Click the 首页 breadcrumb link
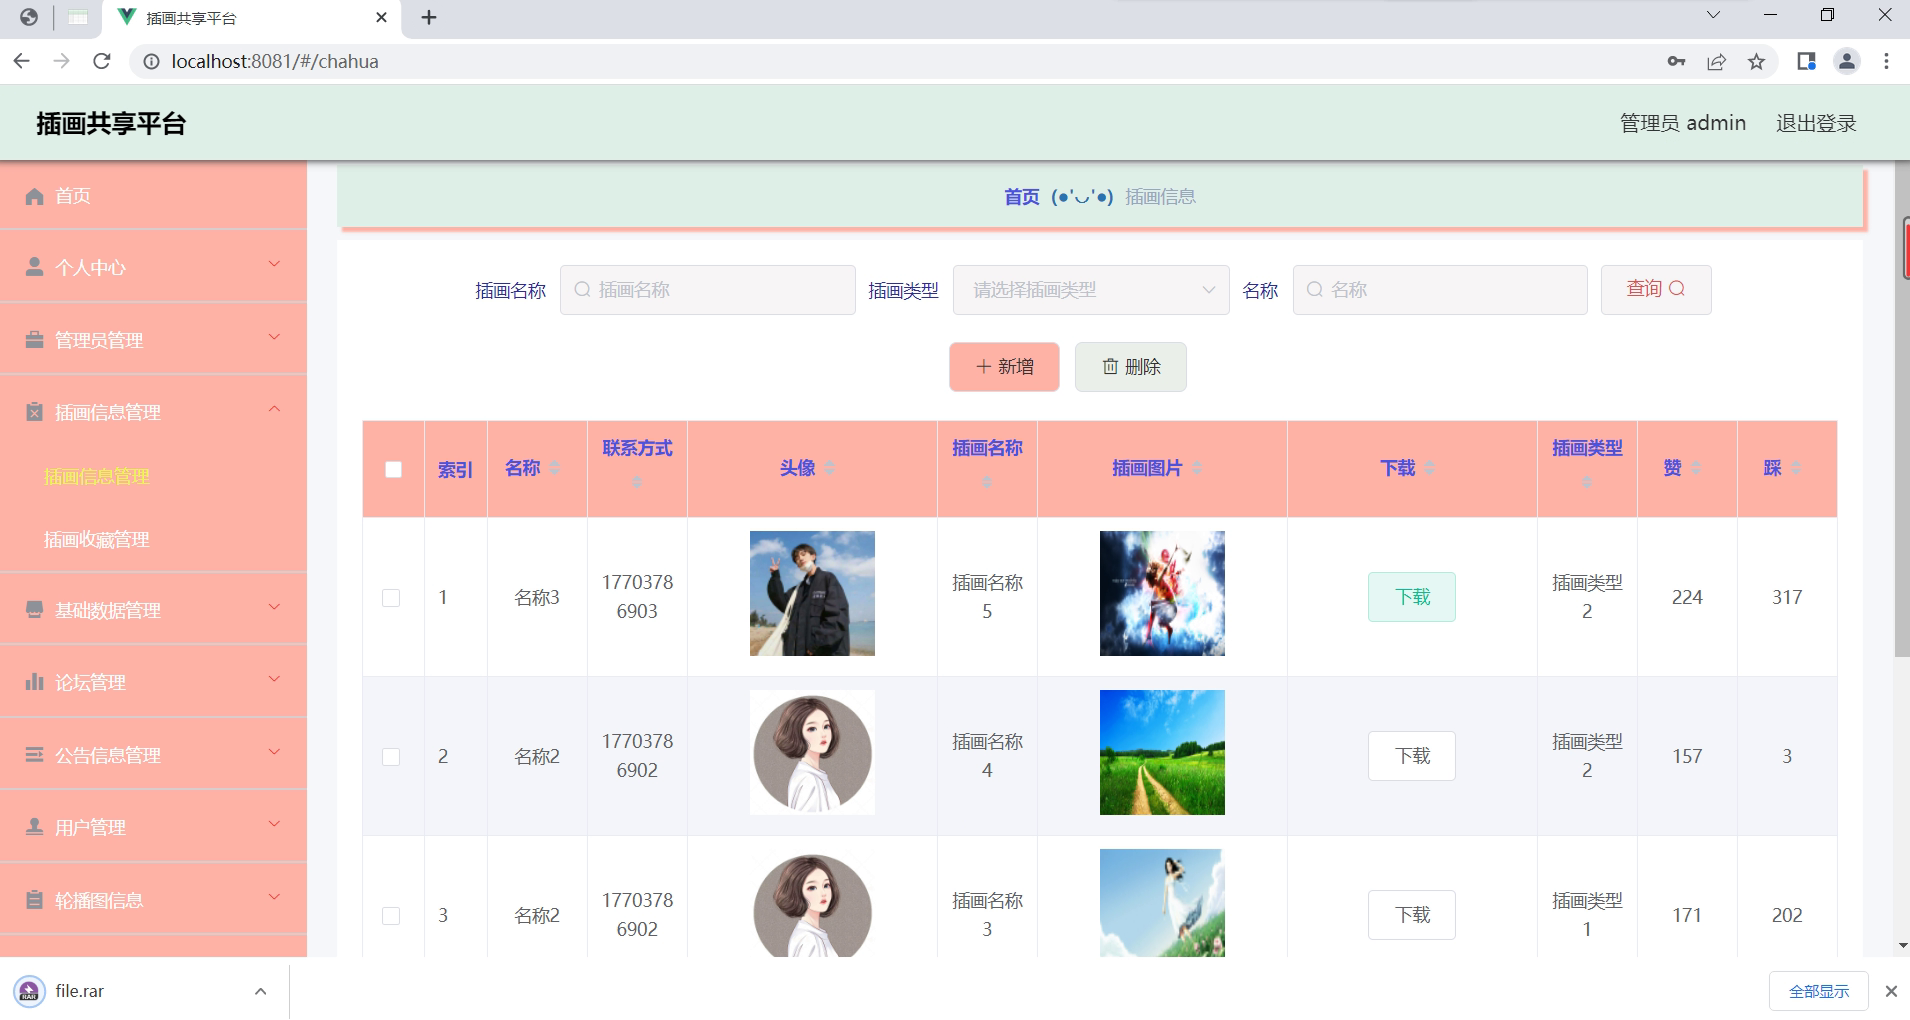This screenshot has height=1020, width=1910. coord(1021,197)
